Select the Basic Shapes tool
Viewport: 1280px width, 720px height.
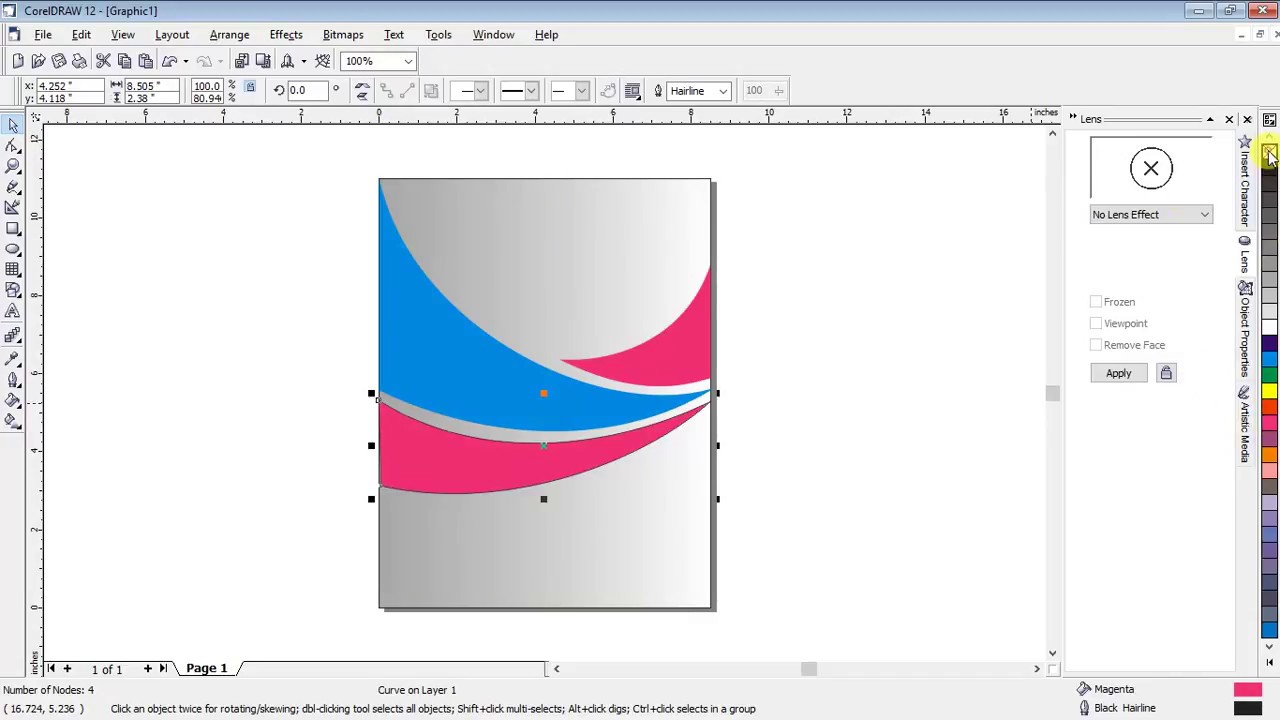coord(13,290)
